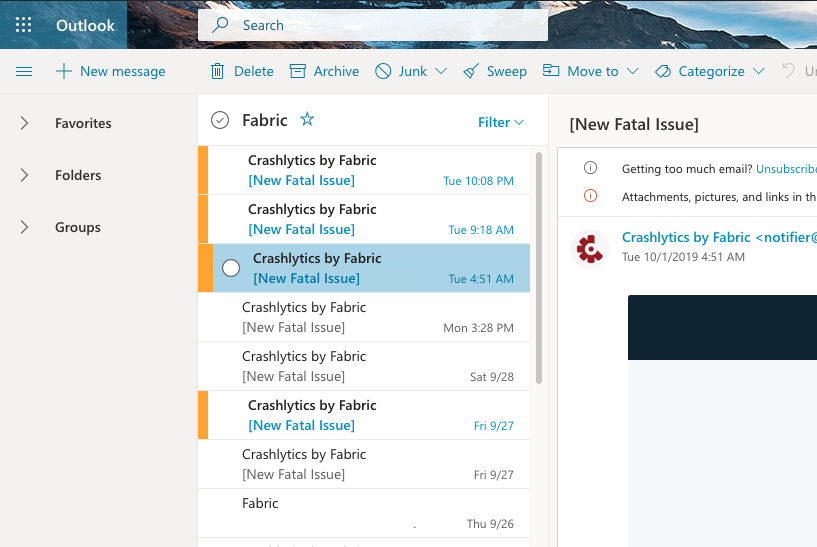The image size is (817, 547).
Task: Click the Crashlytics sender avatar
Action: tap(590, 248)
